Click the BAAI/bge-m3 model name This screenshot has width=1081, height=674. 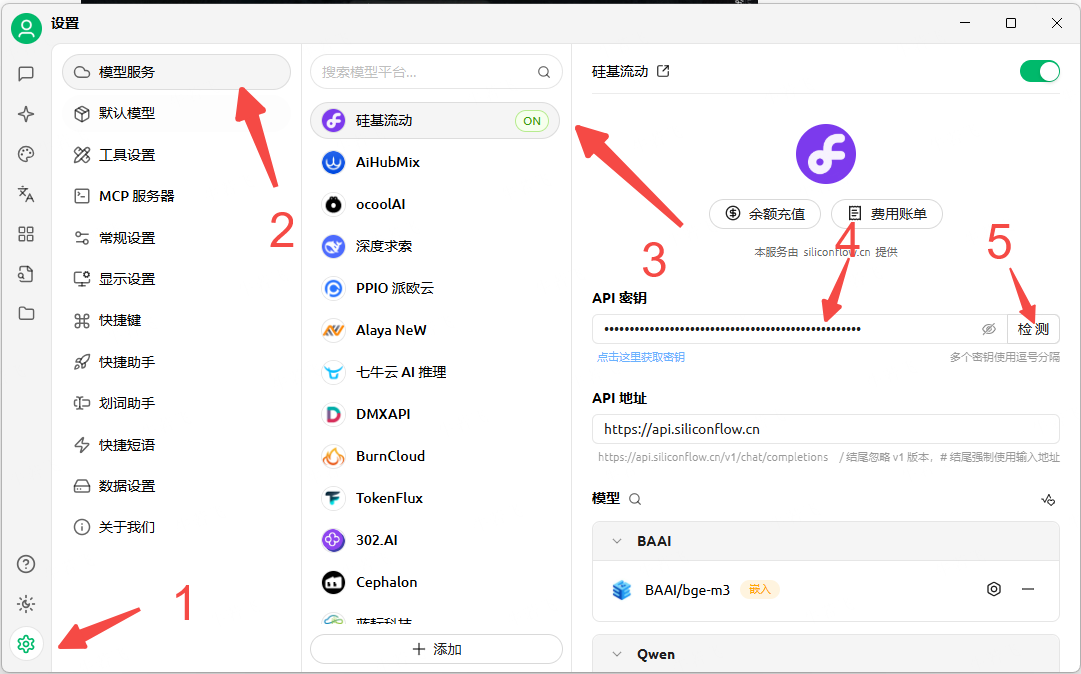point(687,590)
